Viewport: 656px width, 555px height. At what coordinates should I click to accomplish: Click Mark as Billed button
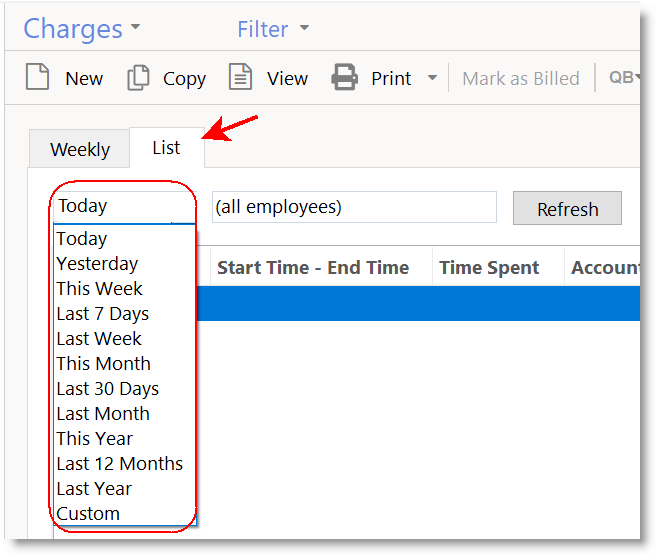point(520,78)
